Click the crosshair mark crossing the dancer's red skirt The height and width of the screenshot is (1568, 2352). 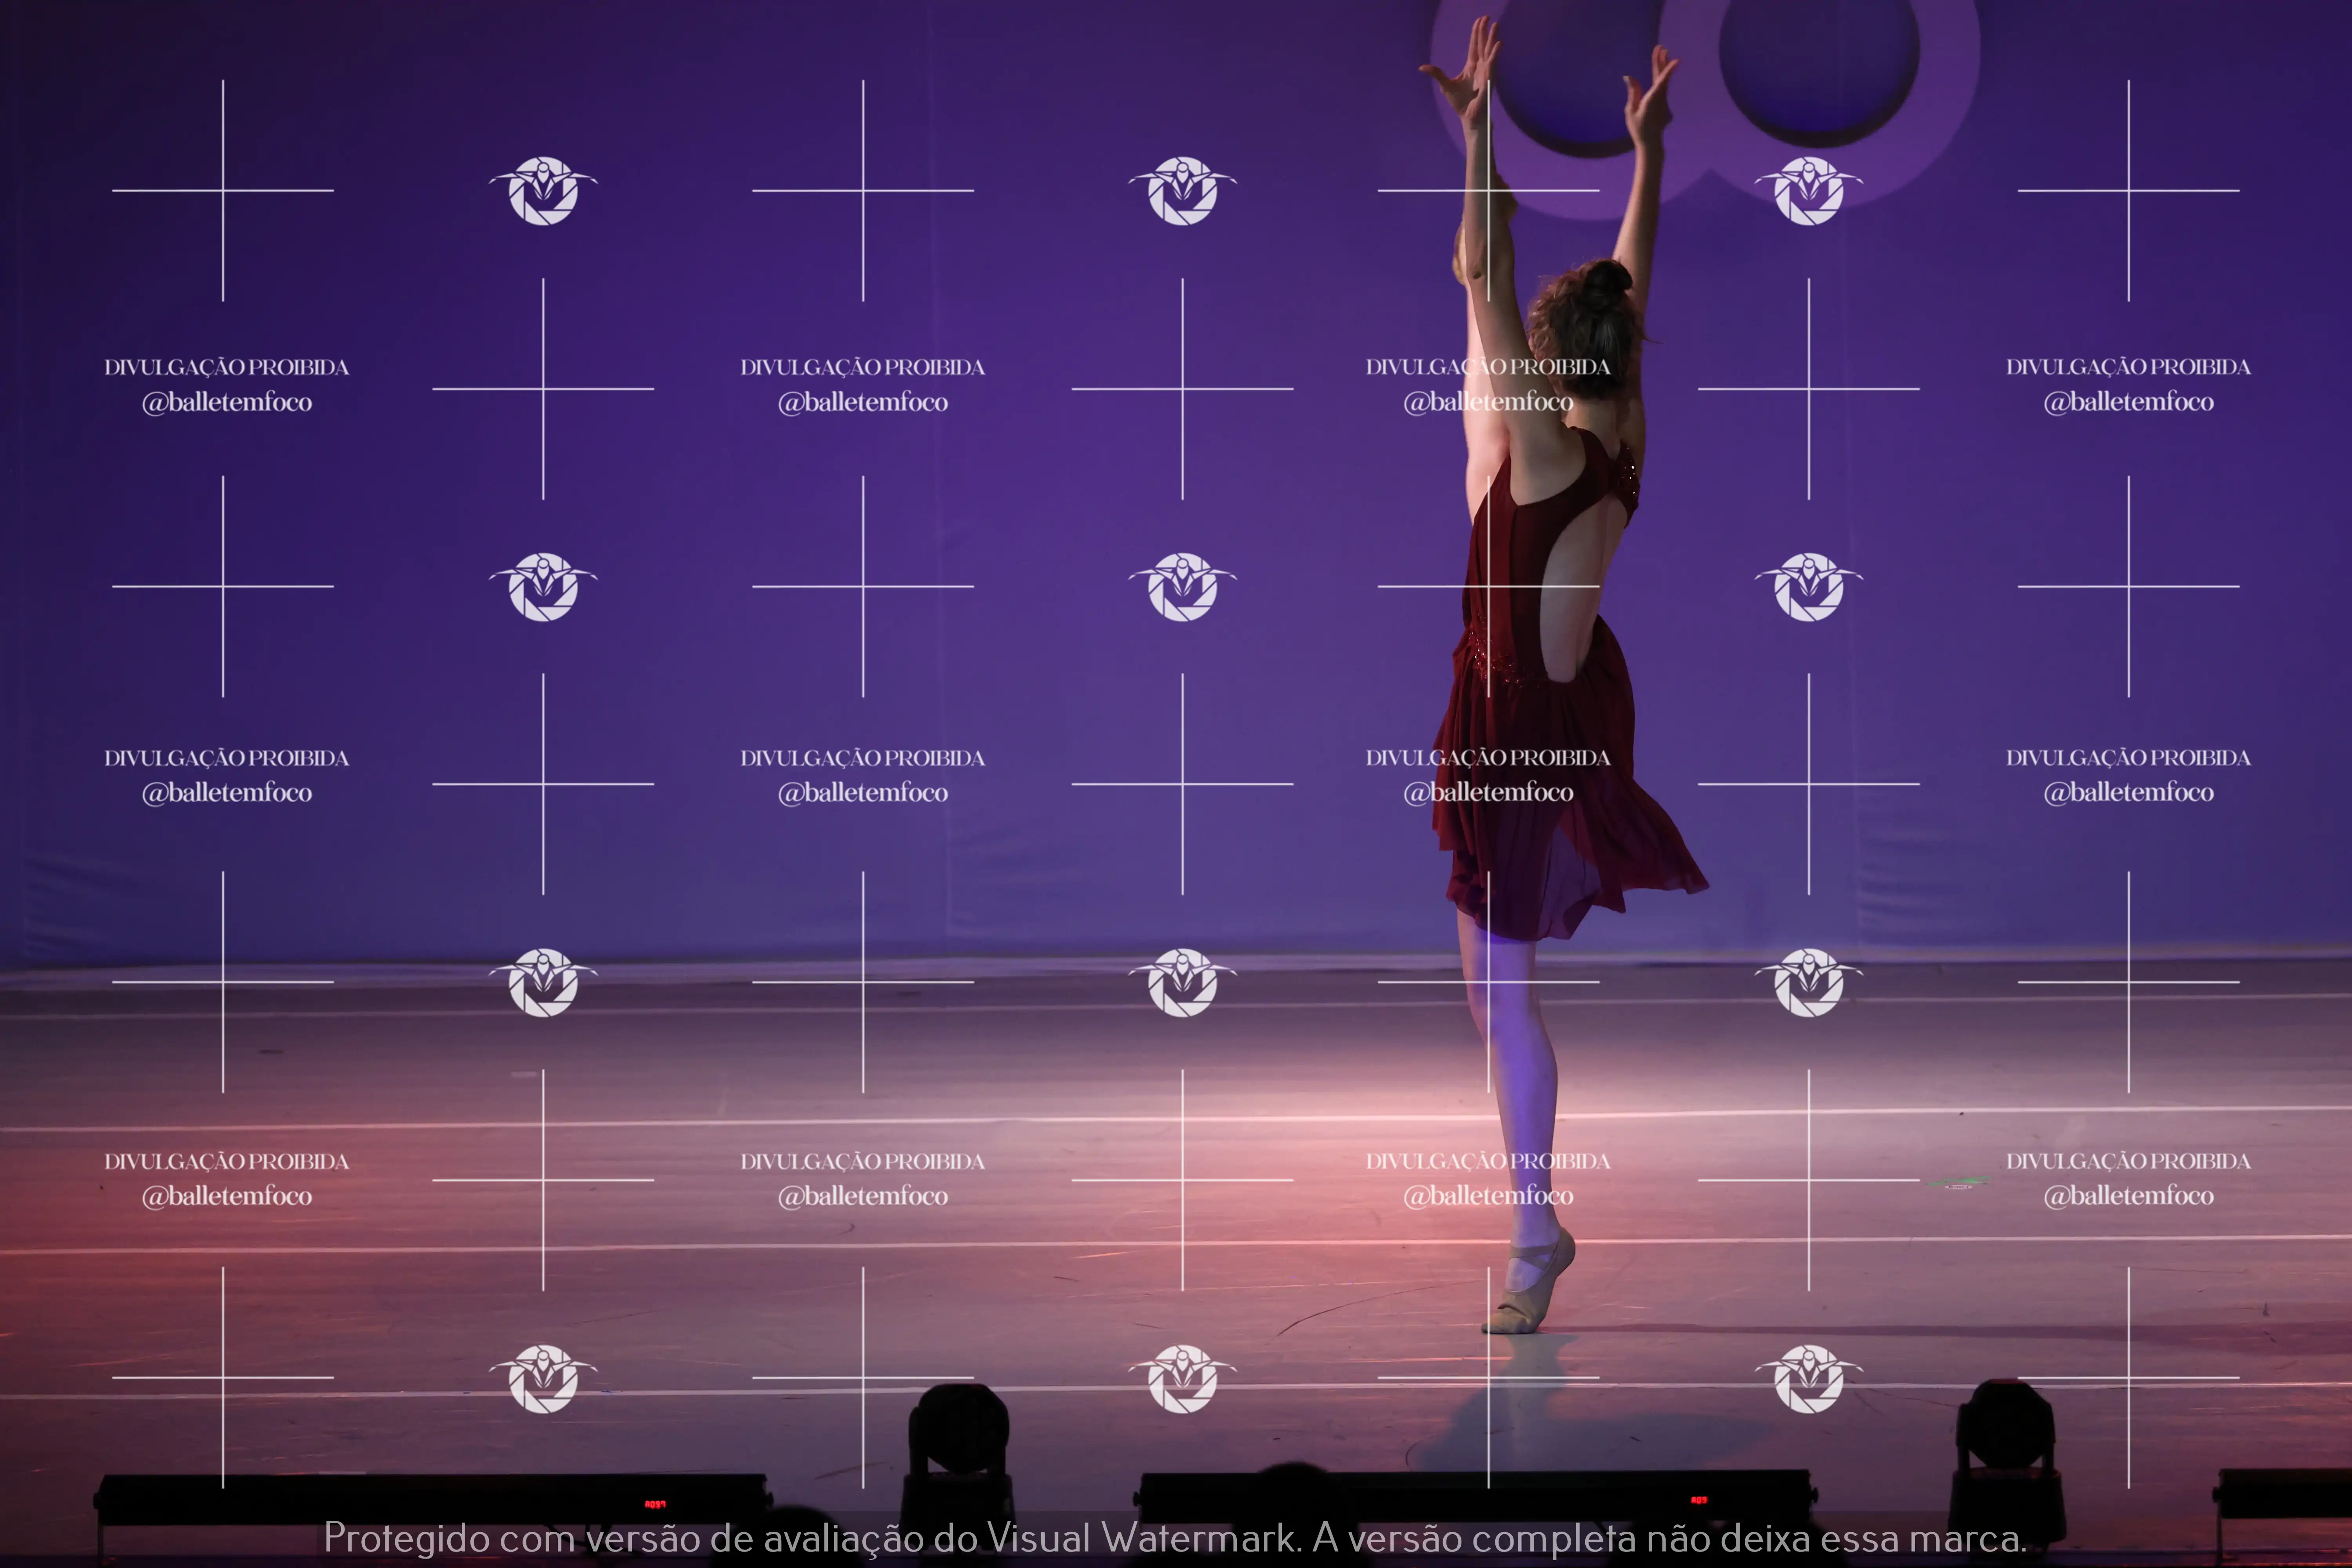[x=1488, y=586]
